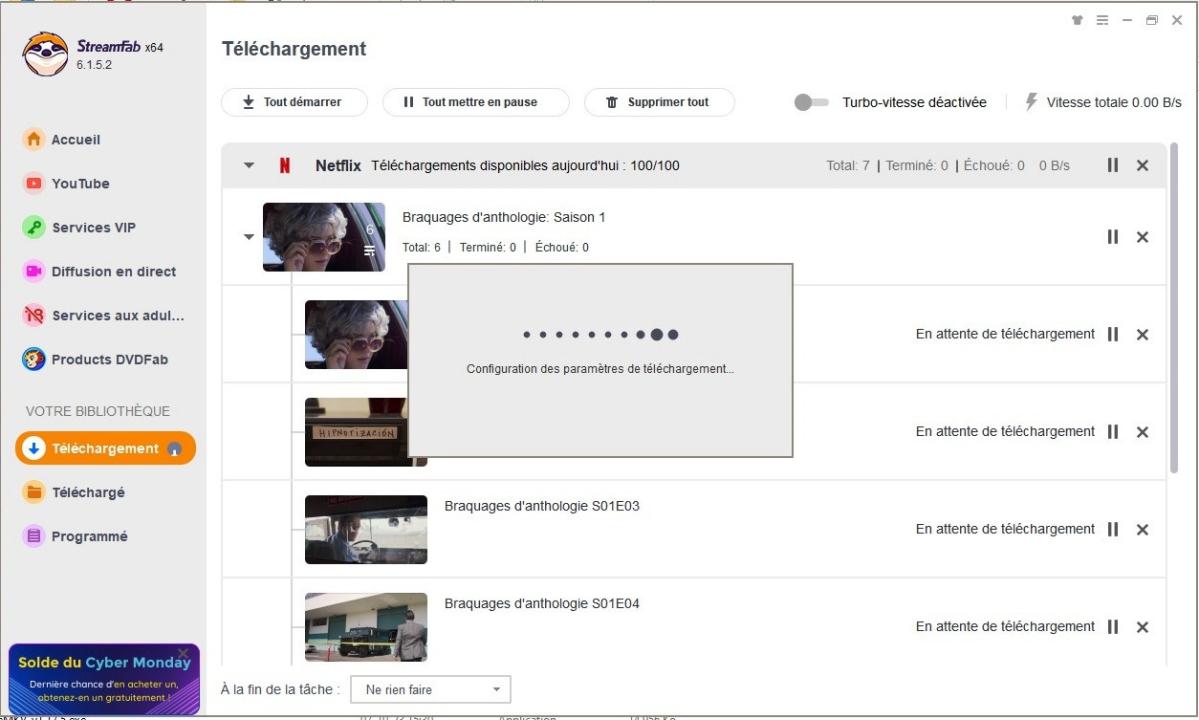Remove the Netflix download group

(1142, 165)
